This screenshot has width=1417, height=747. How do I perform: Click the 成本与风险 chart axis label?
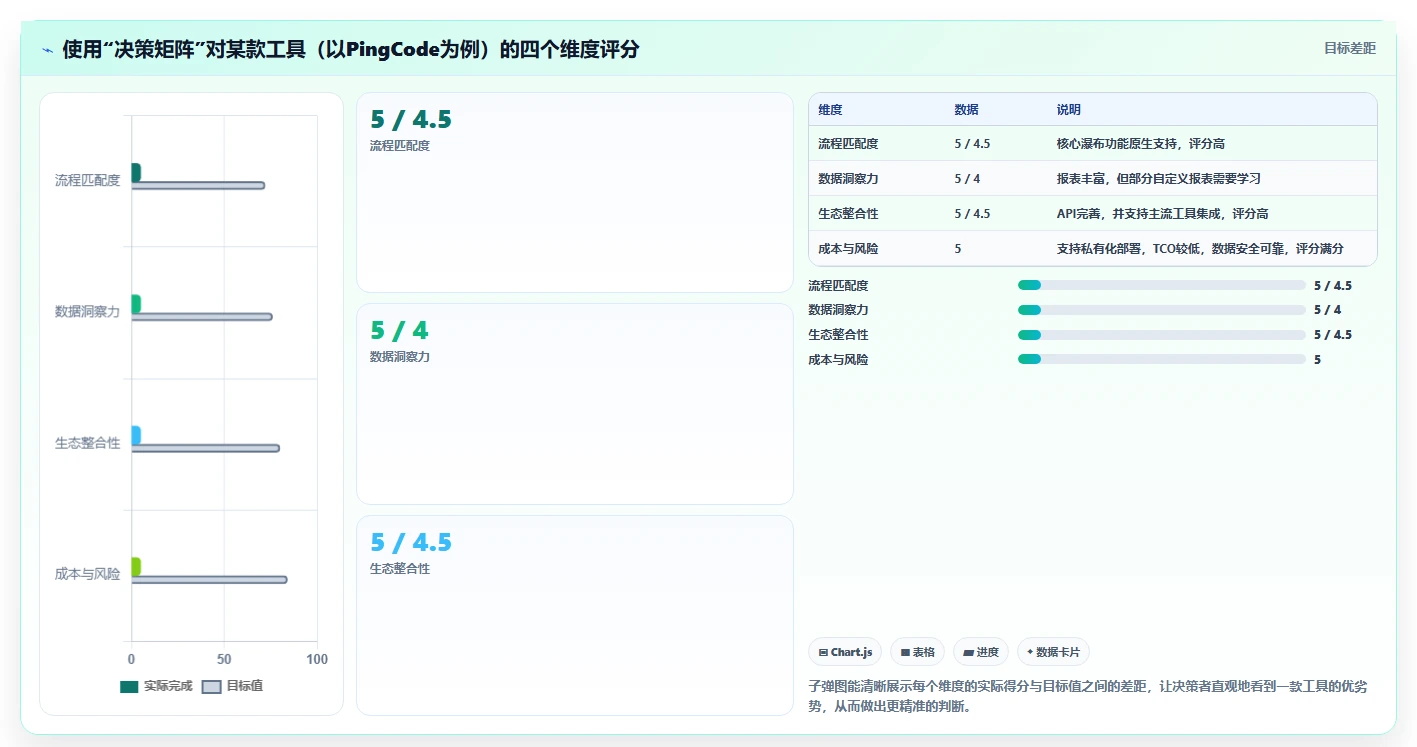pyautogui.click(x=87, y=574)
